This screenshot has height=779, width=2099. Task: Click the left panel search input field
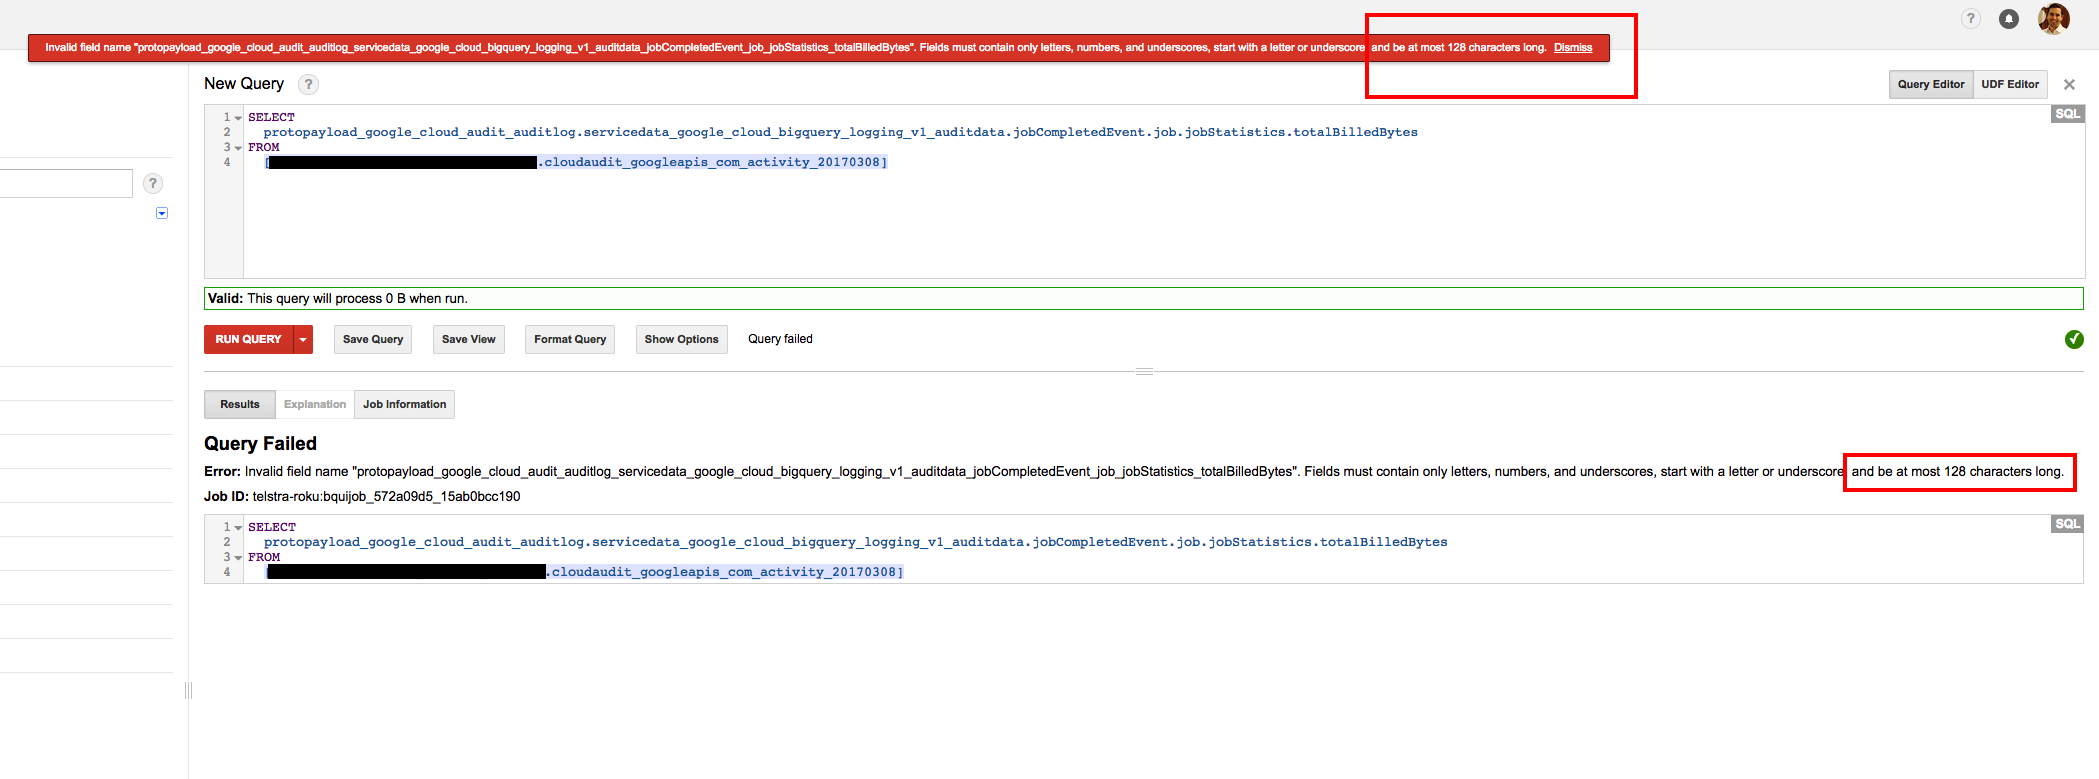point(66,183)
